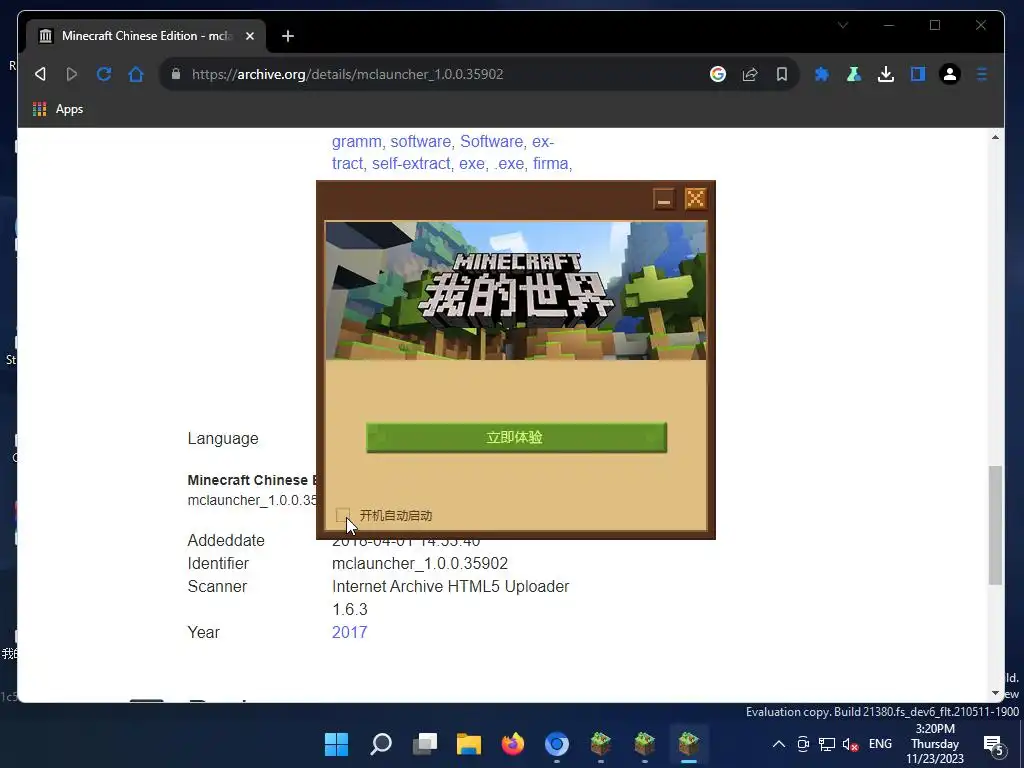
Task: Click the 'Internet Archive HTML5 Uploader' text
Action: coord(451,586)
